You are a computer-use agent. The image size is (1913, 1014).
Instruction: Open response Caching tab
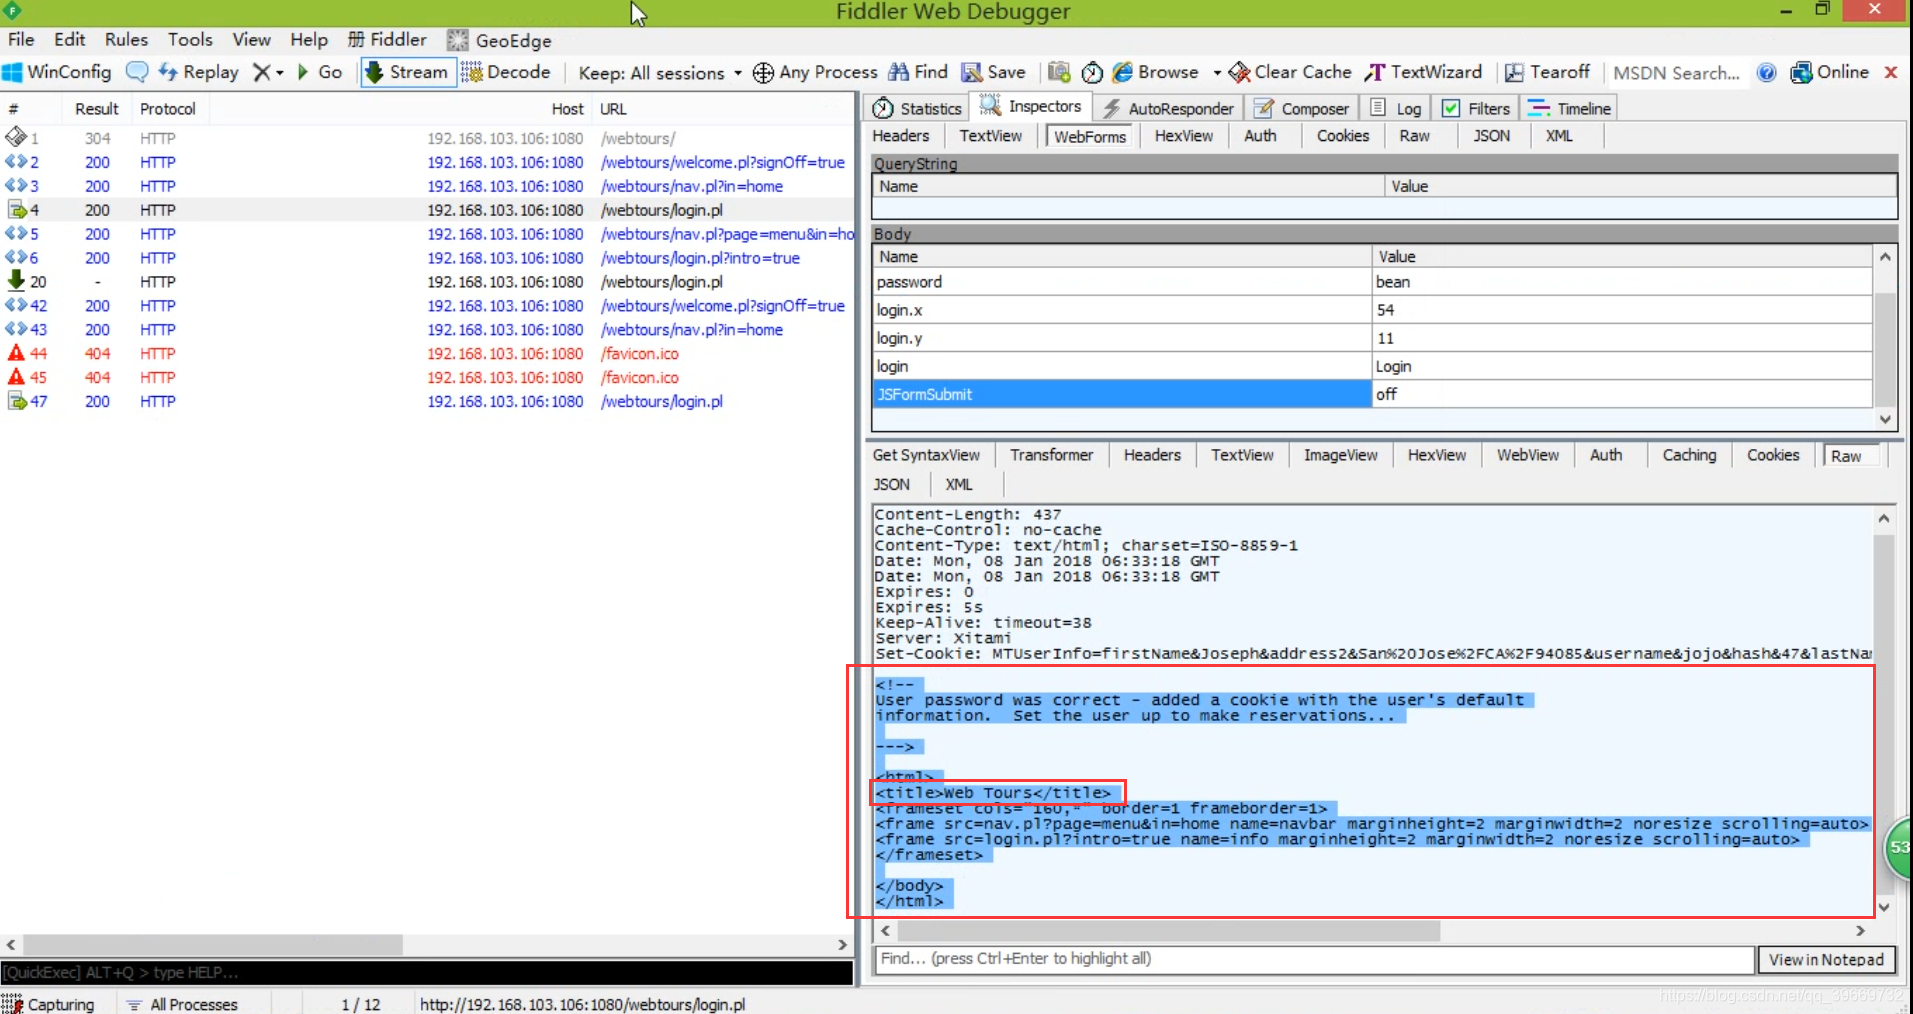pos(1689,455)
